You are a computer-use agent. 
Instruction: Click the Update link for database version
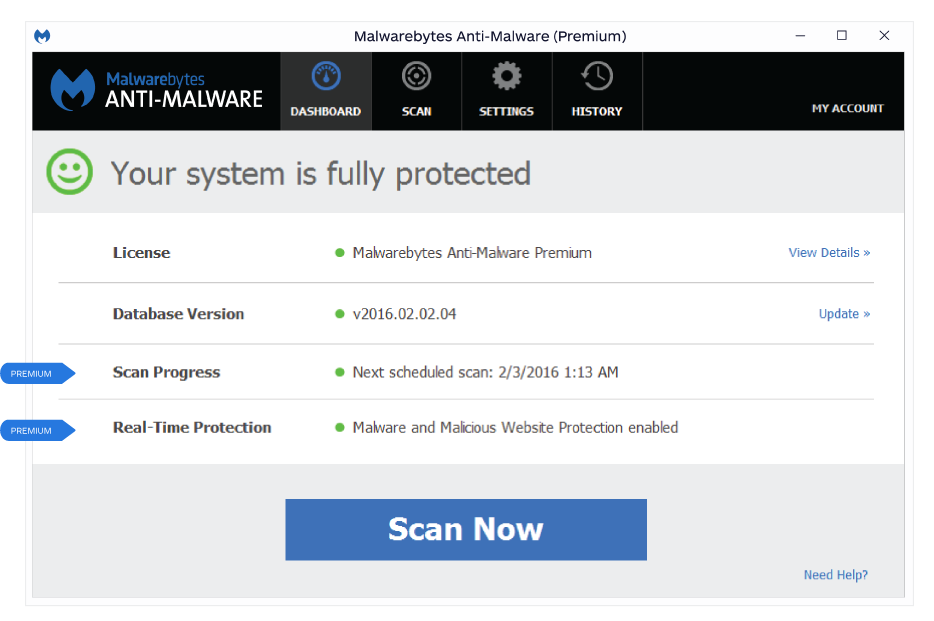[844, 314]
